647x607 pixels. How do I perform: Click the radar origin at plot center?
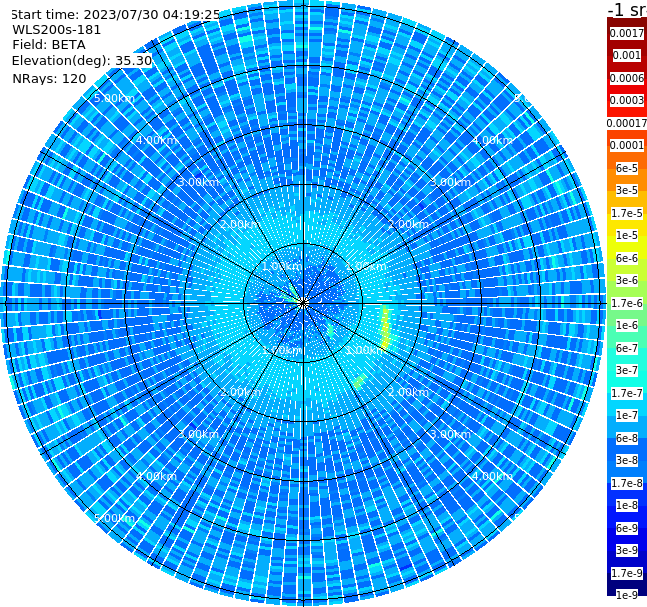click(x=303, y=303)
